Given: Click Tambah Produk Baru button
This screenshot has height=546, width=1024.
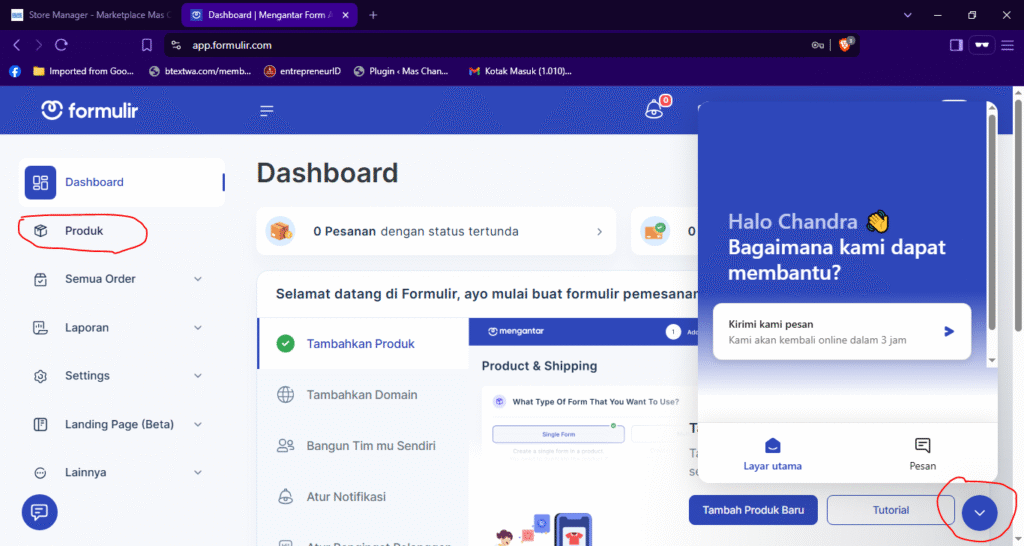Looking at the screenshot, I should coord(753,510).
